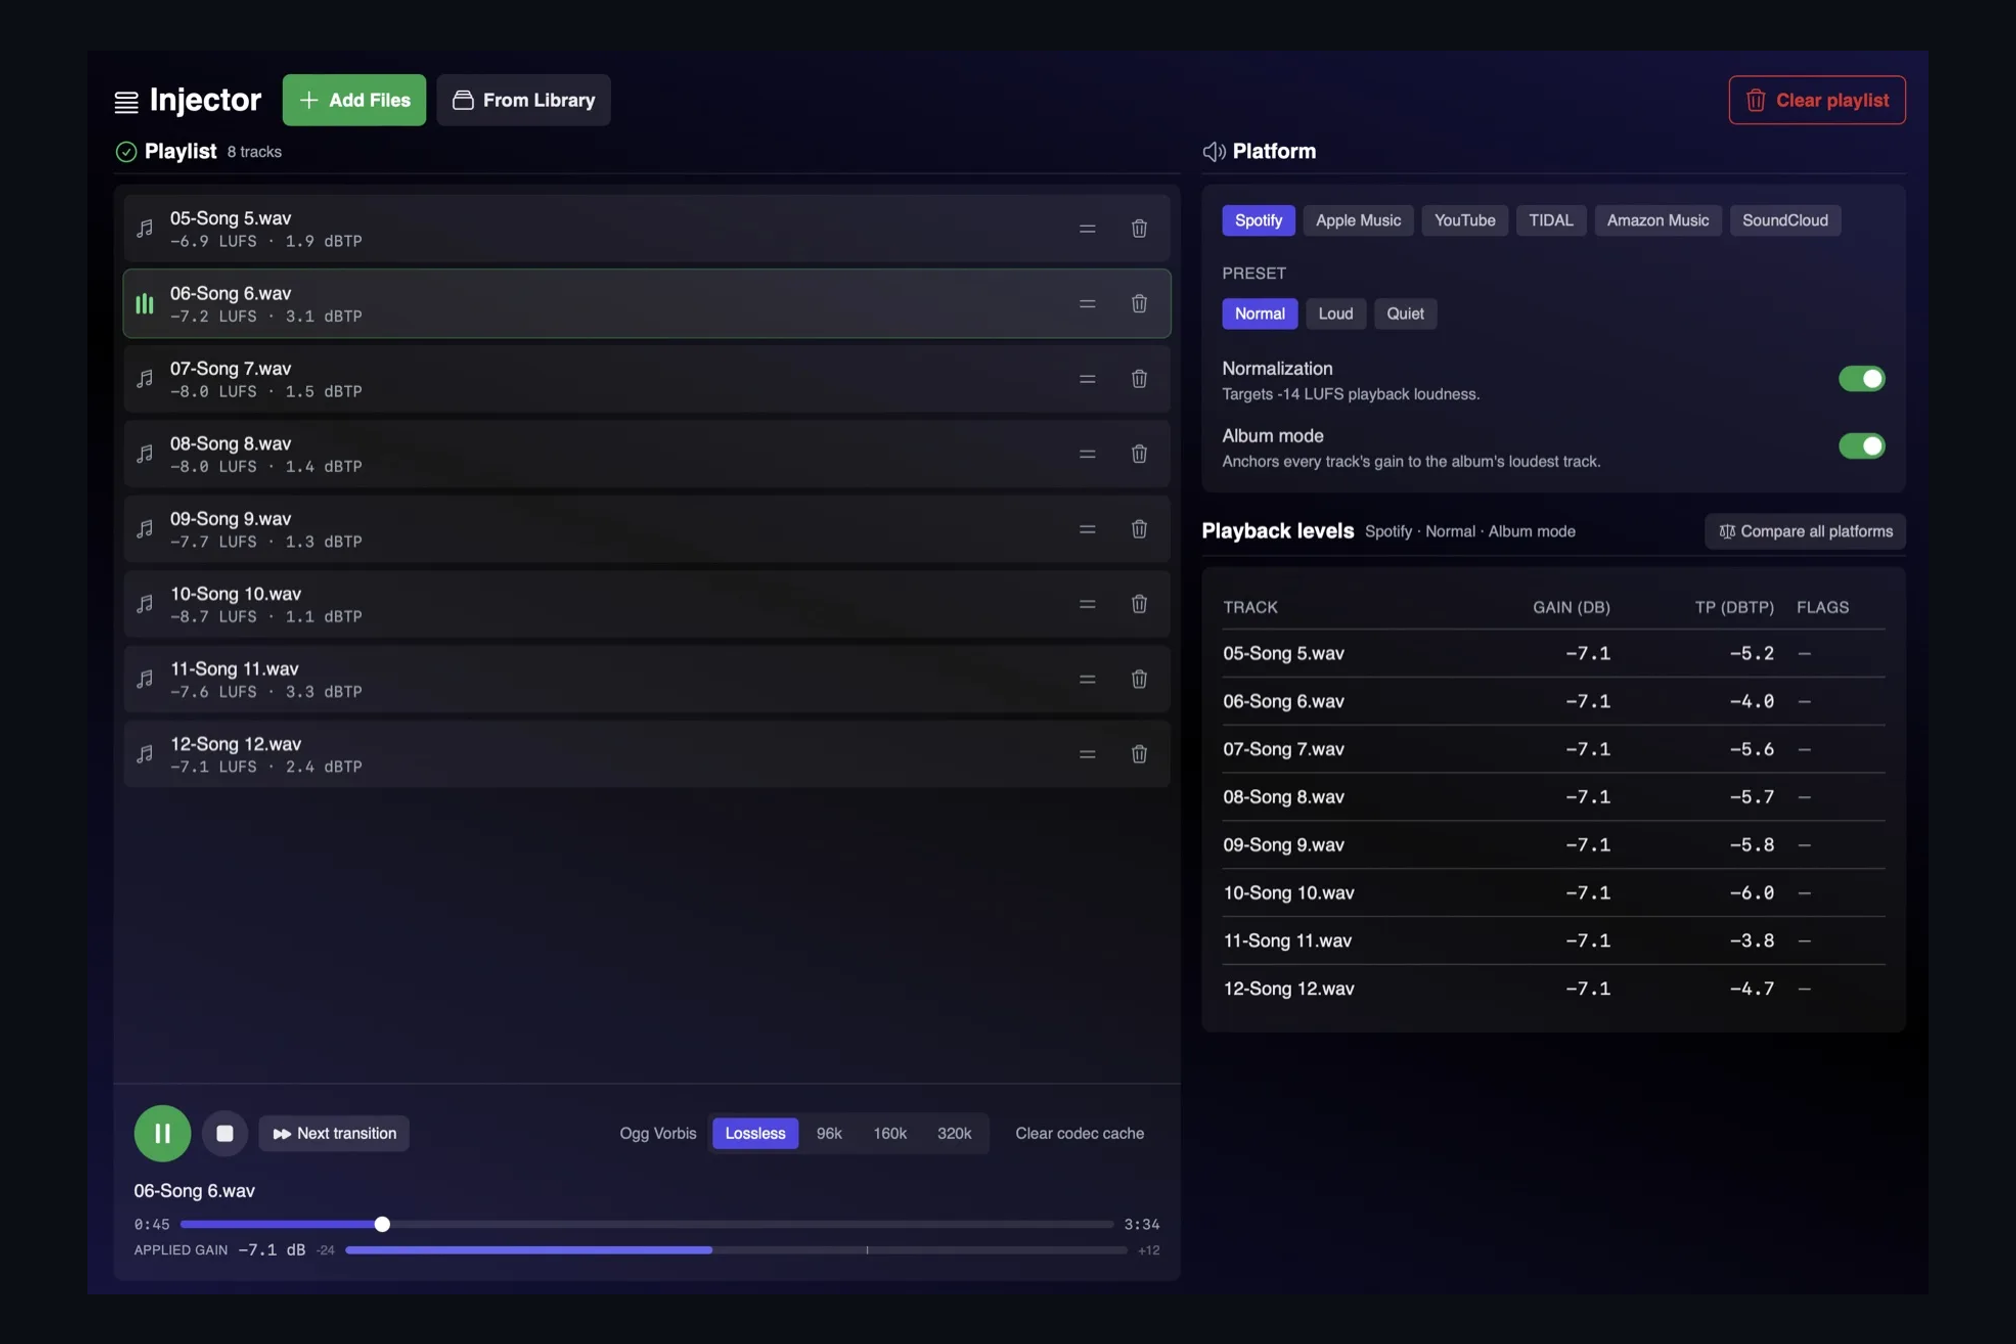Pause playback with the green button

tap(162, 1133)
